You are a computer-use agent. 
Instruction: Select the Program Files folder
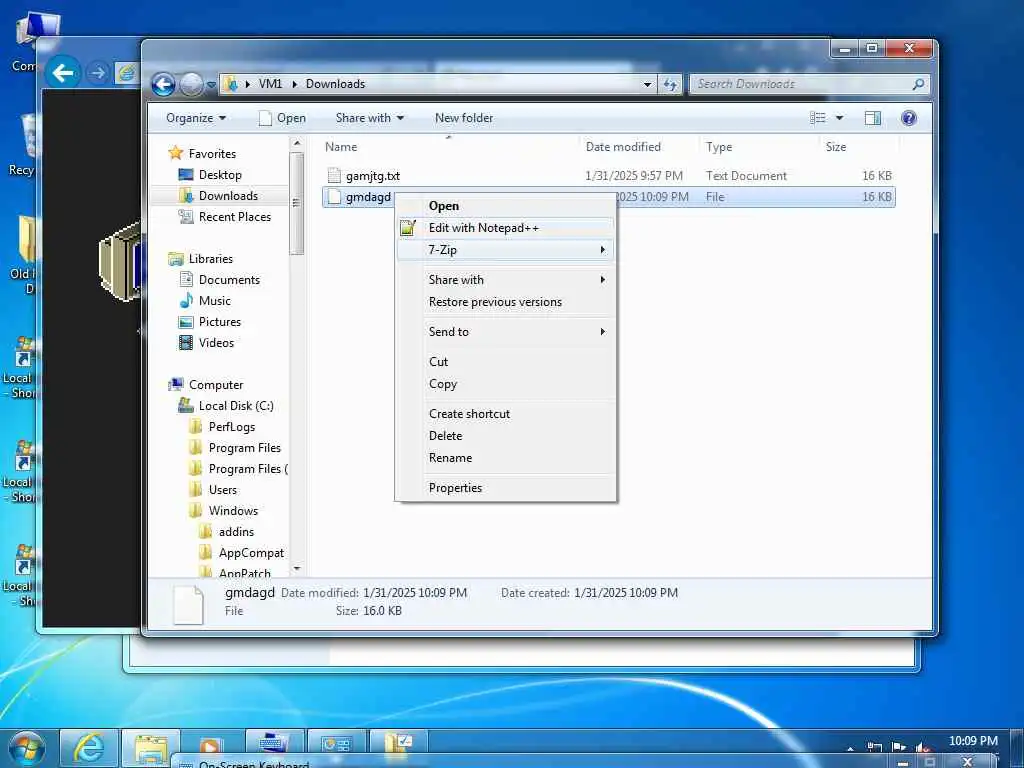[244, 448]
